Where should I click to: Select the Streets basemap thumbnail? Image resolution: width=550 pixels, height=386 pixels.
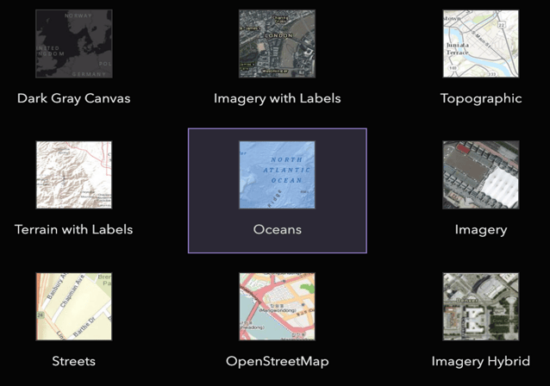tap(74, 306)
